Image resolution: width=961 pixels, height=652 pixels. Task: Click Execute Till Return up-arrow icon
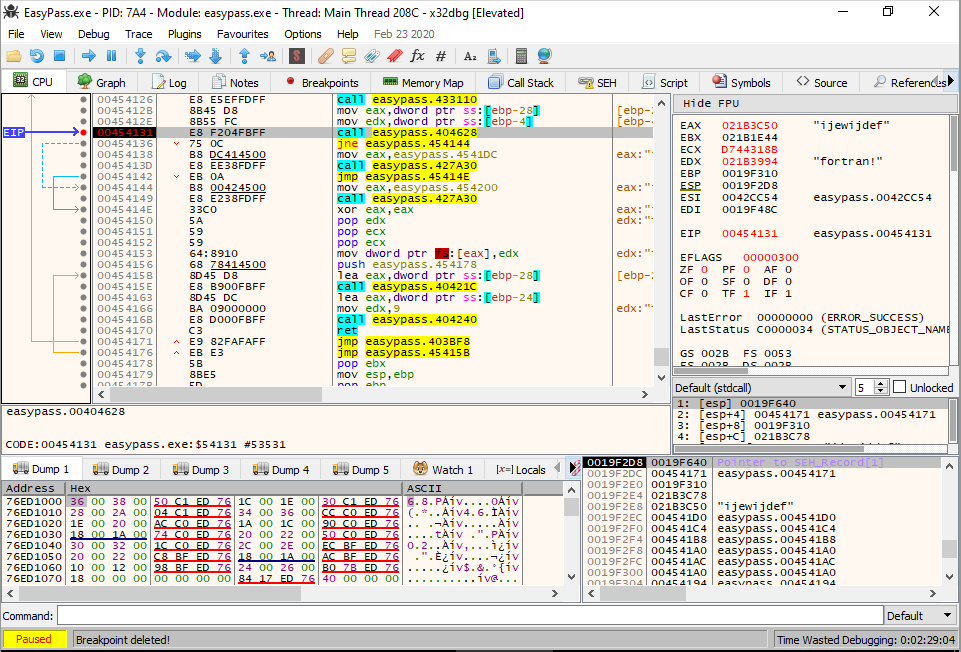(245, 56)
